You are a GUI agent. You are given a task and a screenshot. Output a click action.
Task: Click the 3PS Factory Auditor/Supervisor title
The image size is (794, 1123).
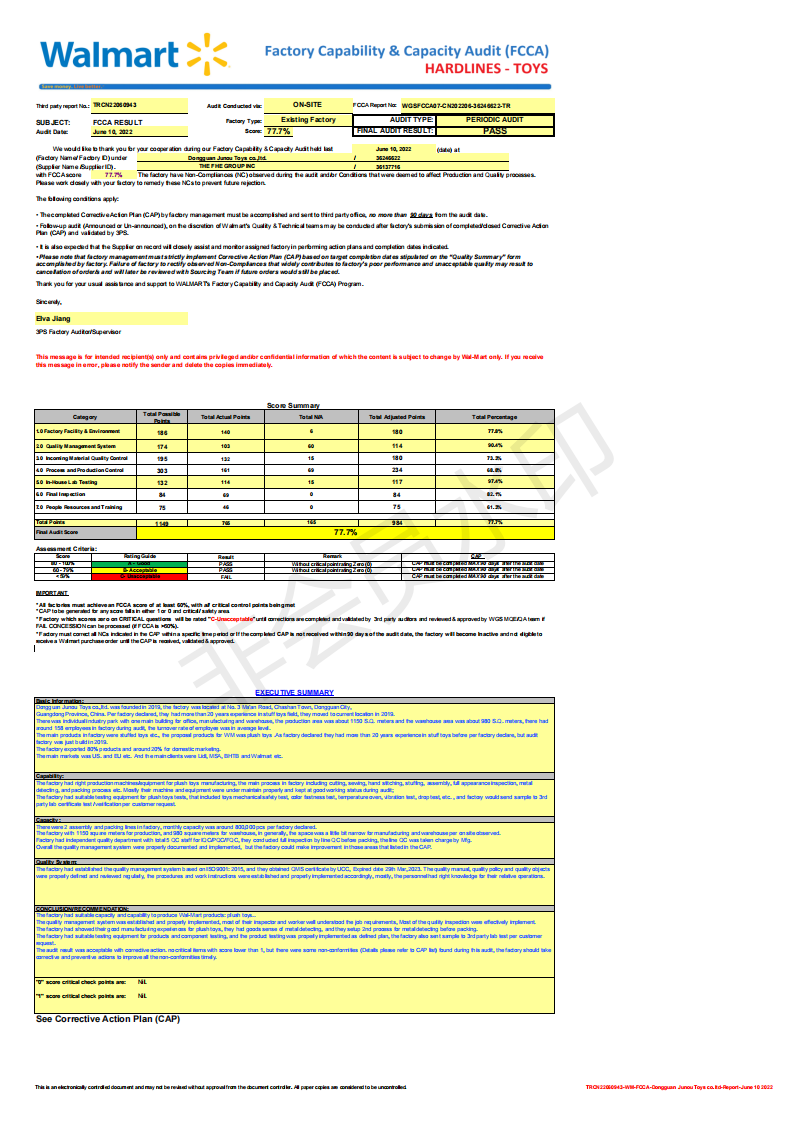click(x=79, y=332)
